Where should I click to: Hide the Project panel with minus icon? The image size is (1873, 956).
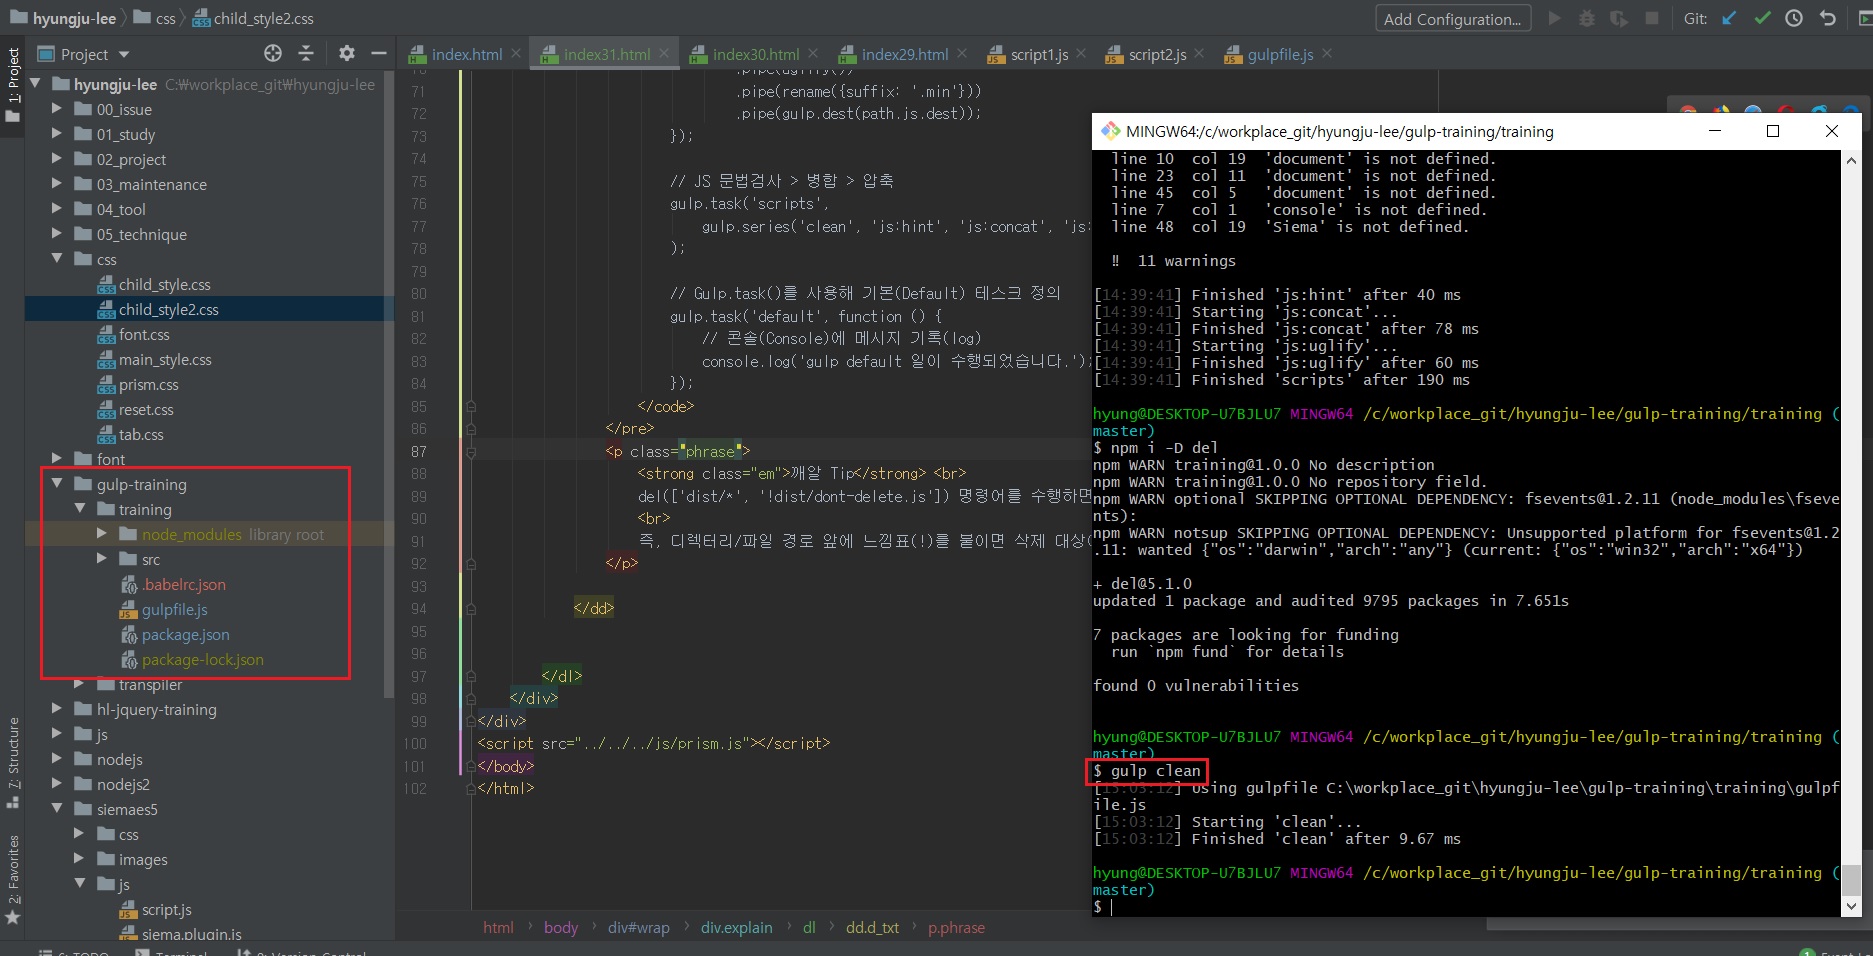[378, 53]
